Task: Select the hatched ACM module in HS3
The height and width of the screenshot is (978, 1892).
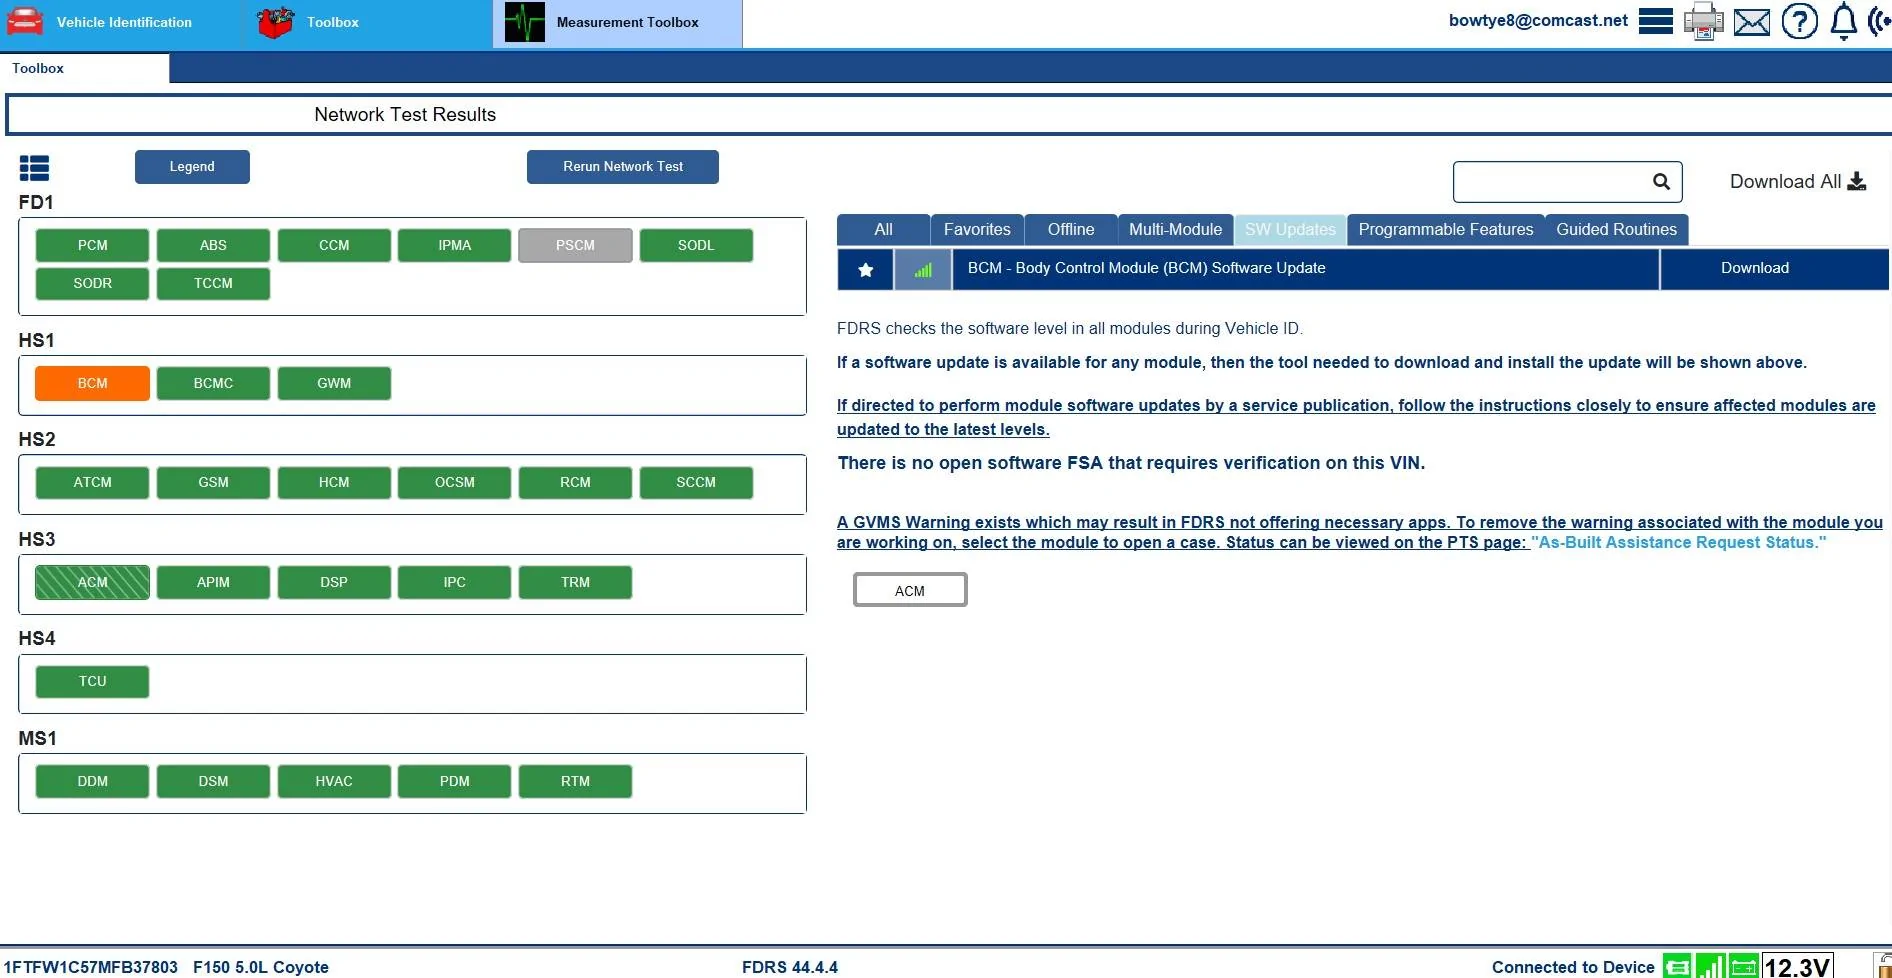Action: pyautogui.click(x=92, y=582)
